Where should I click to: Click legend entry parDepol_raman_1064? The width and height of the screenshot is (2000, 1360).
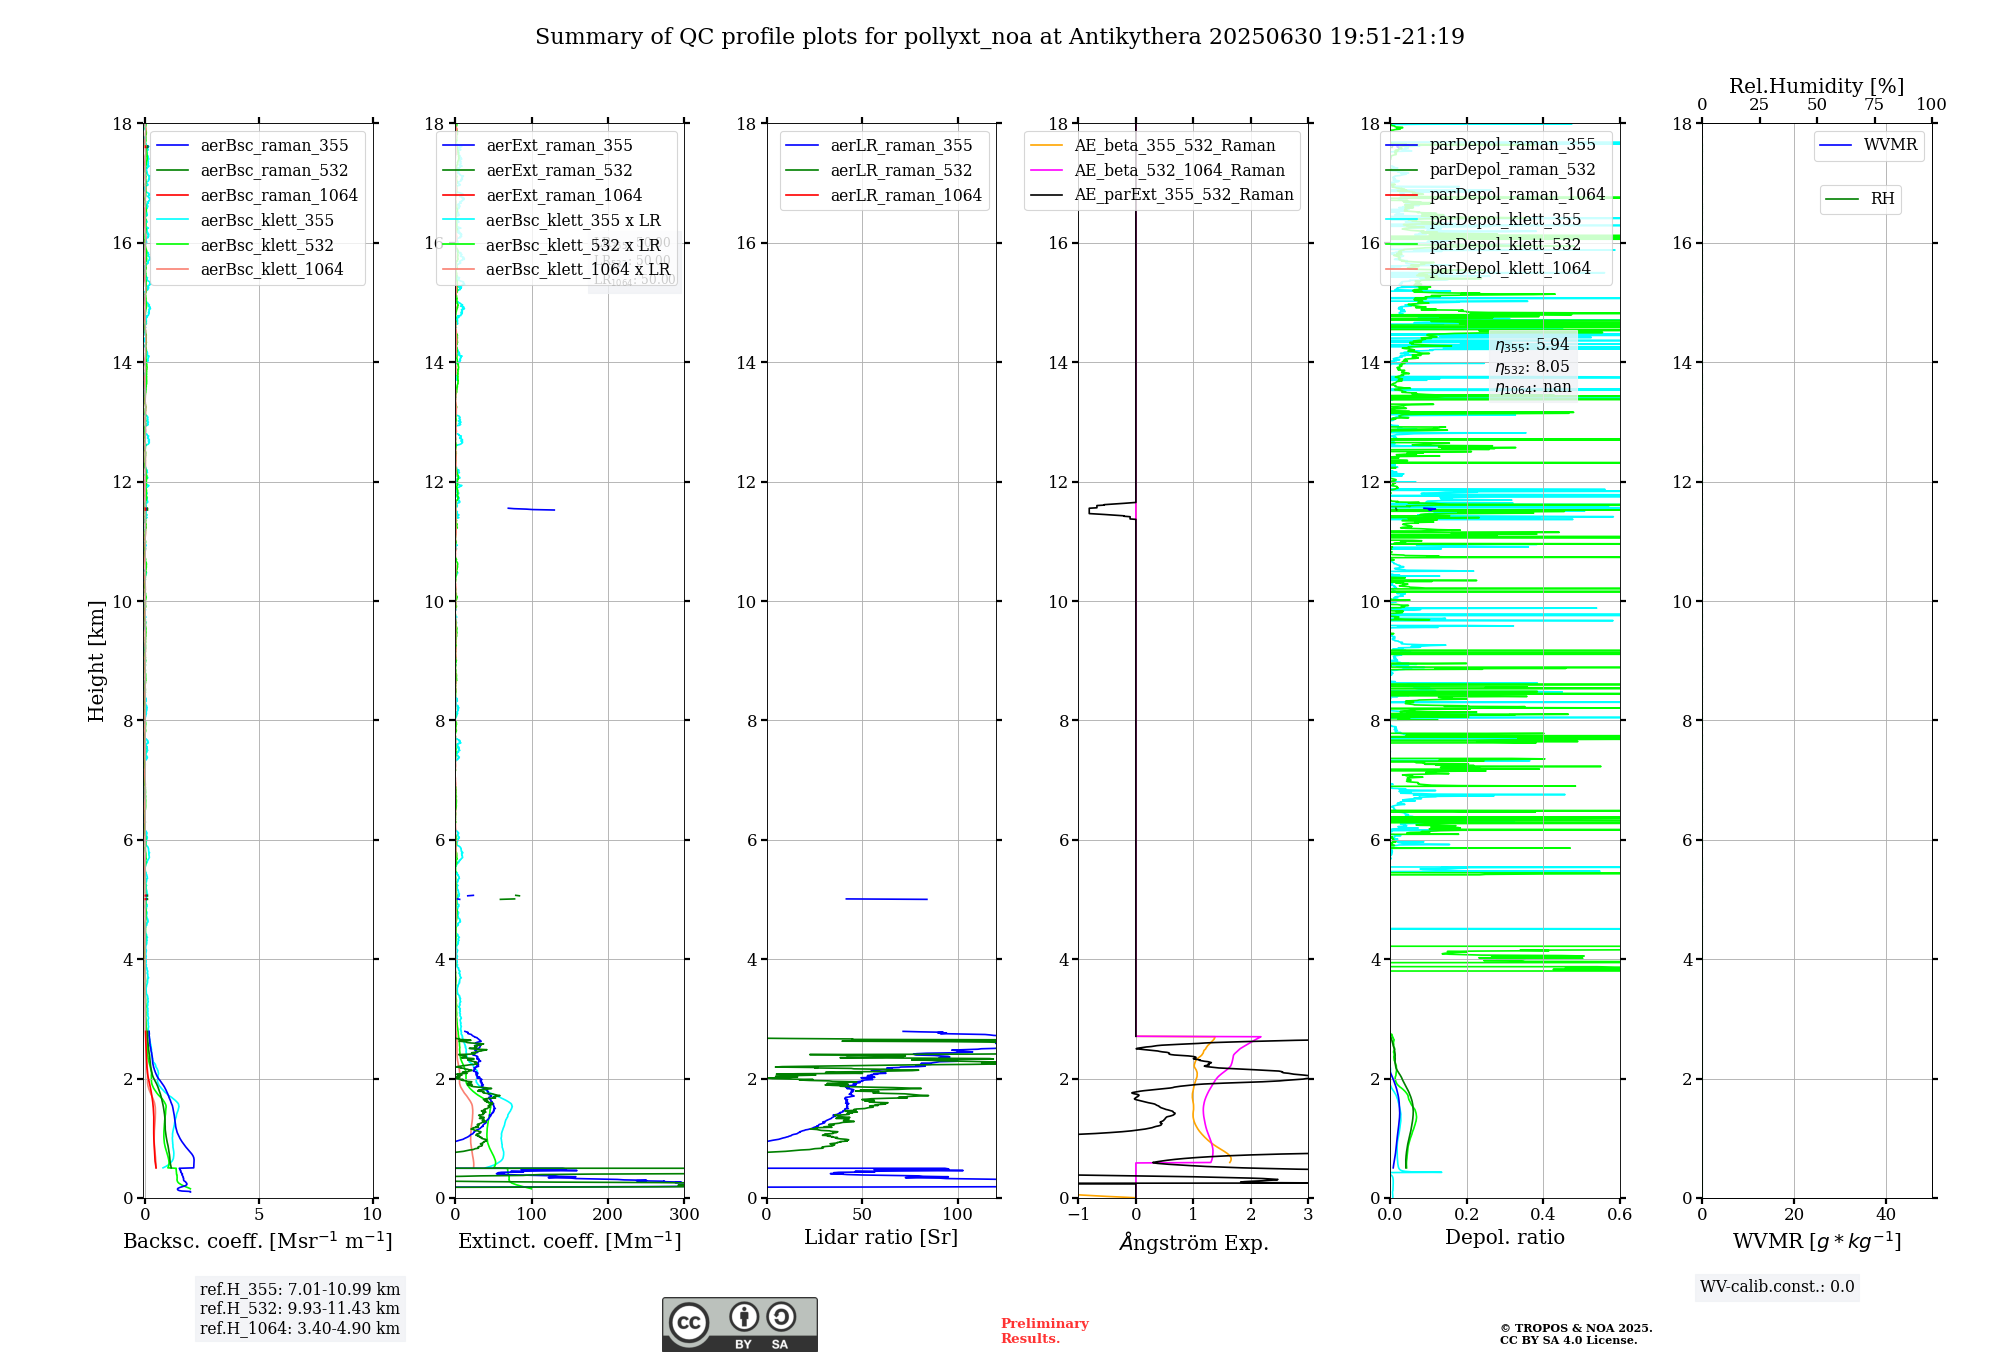coord(1496,195)
